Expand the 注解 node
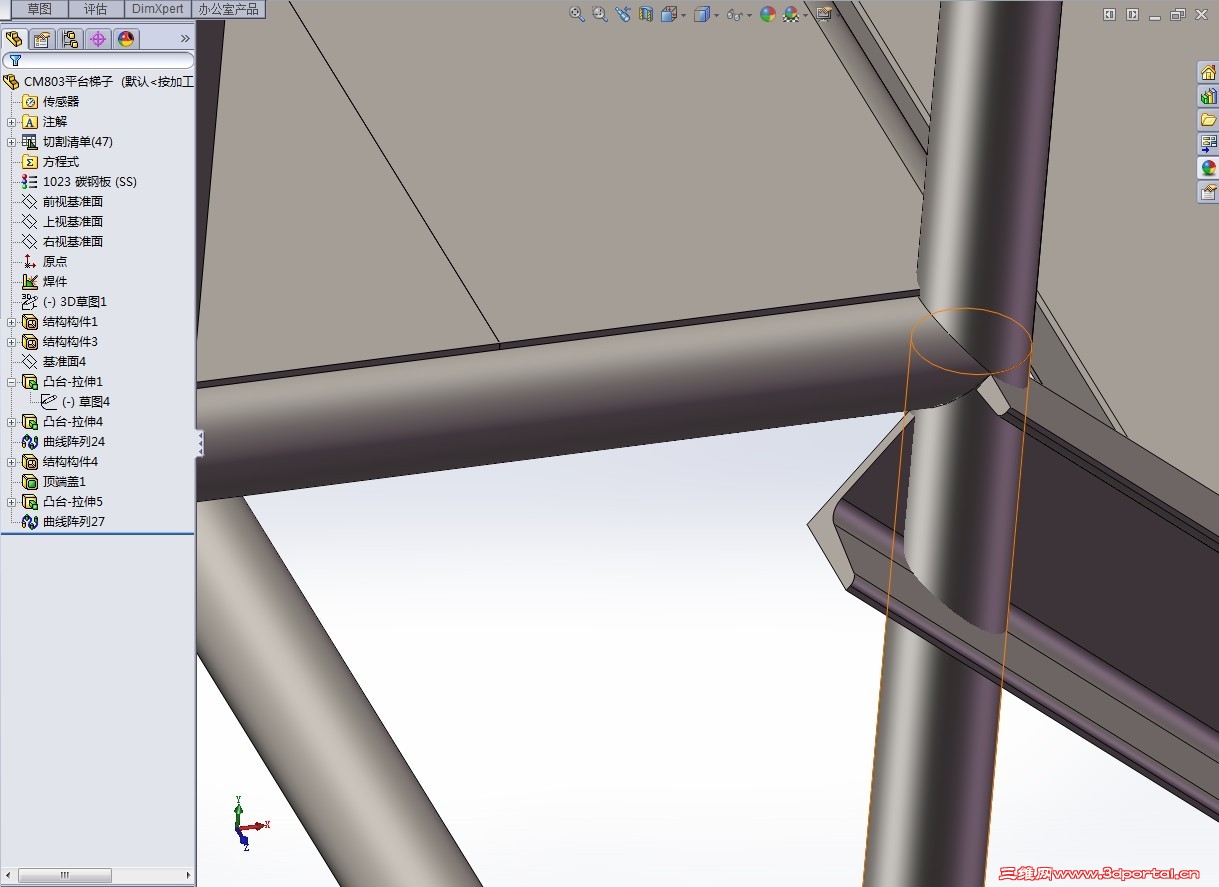Screen dimensions: 1219x887 (x=12, y=122)
